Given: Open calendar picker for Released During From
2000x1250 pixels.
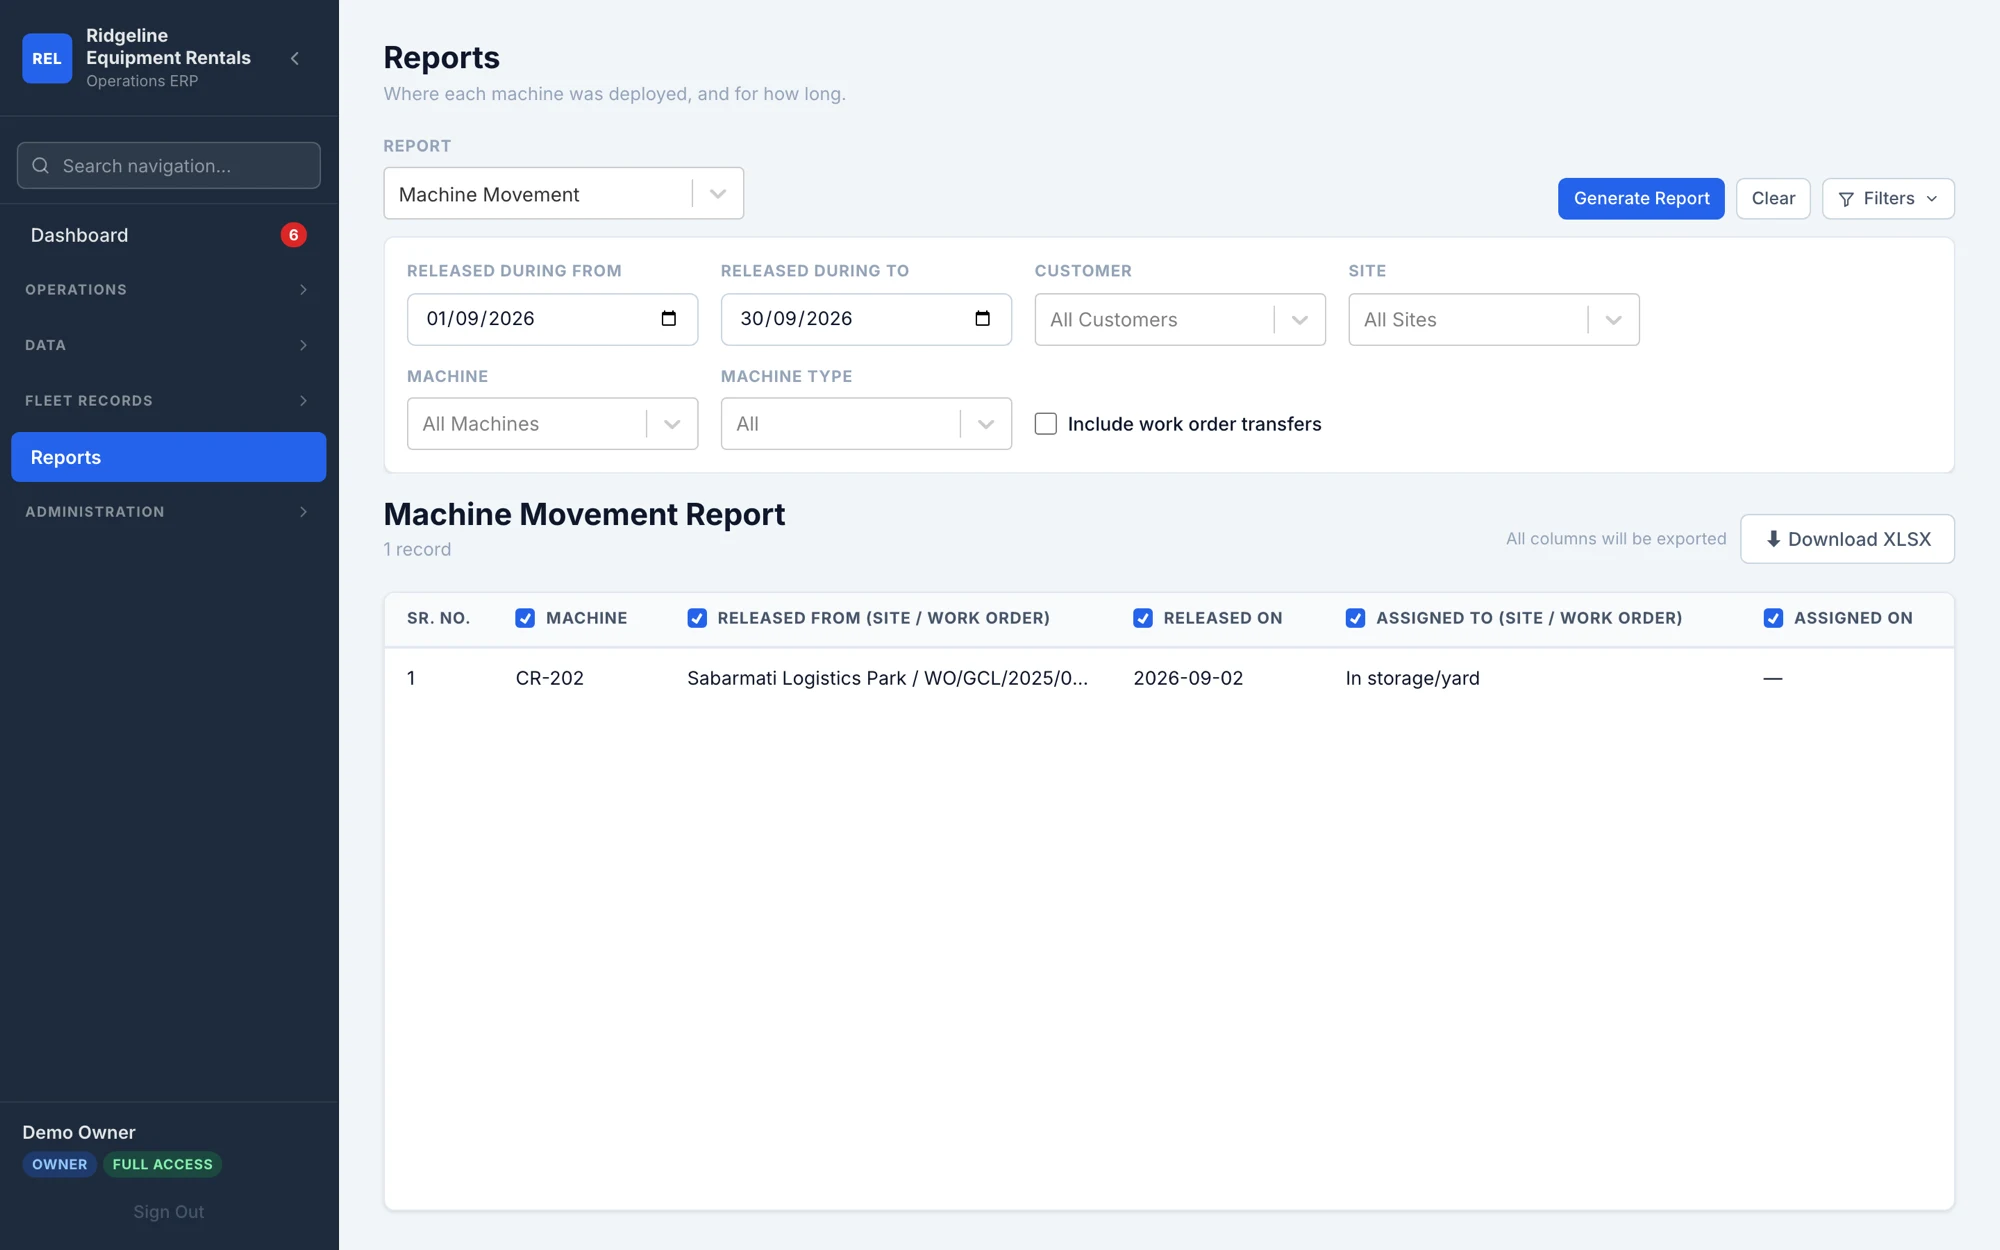Looking at the screenshot, I should pyautogui.click(x=669, y=319).
